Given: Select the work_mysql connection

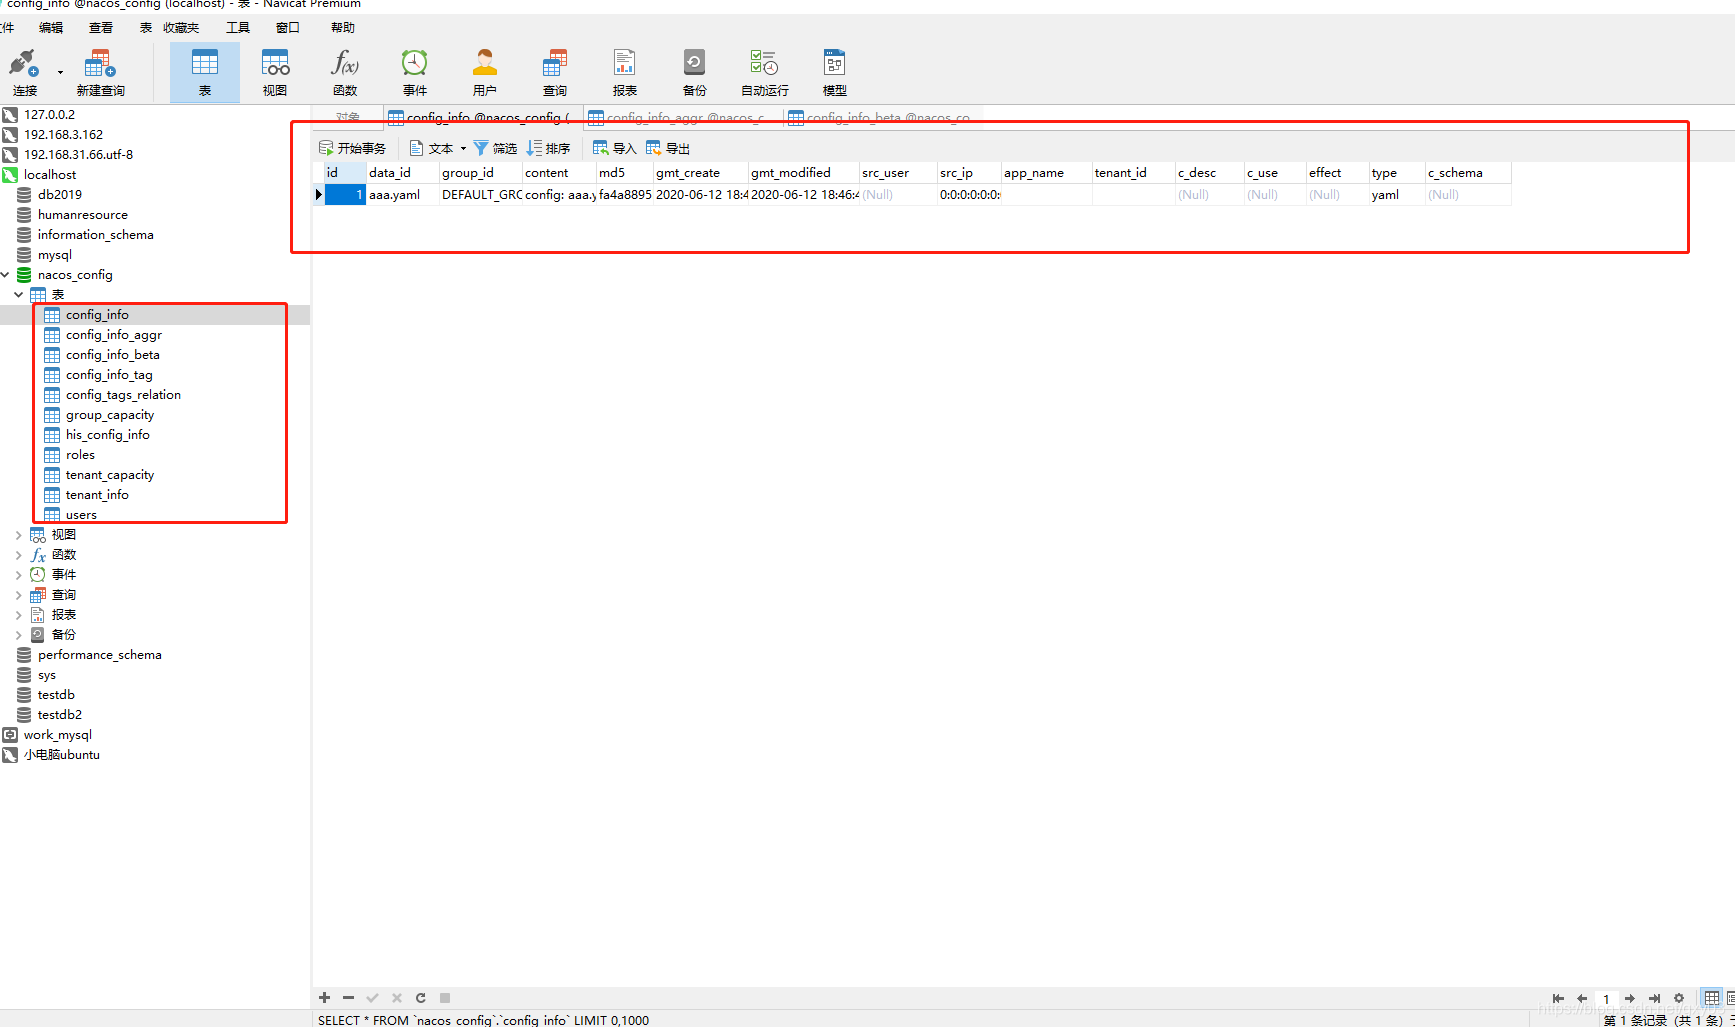Looking at the screenshot, I should [x=57, y=735].
